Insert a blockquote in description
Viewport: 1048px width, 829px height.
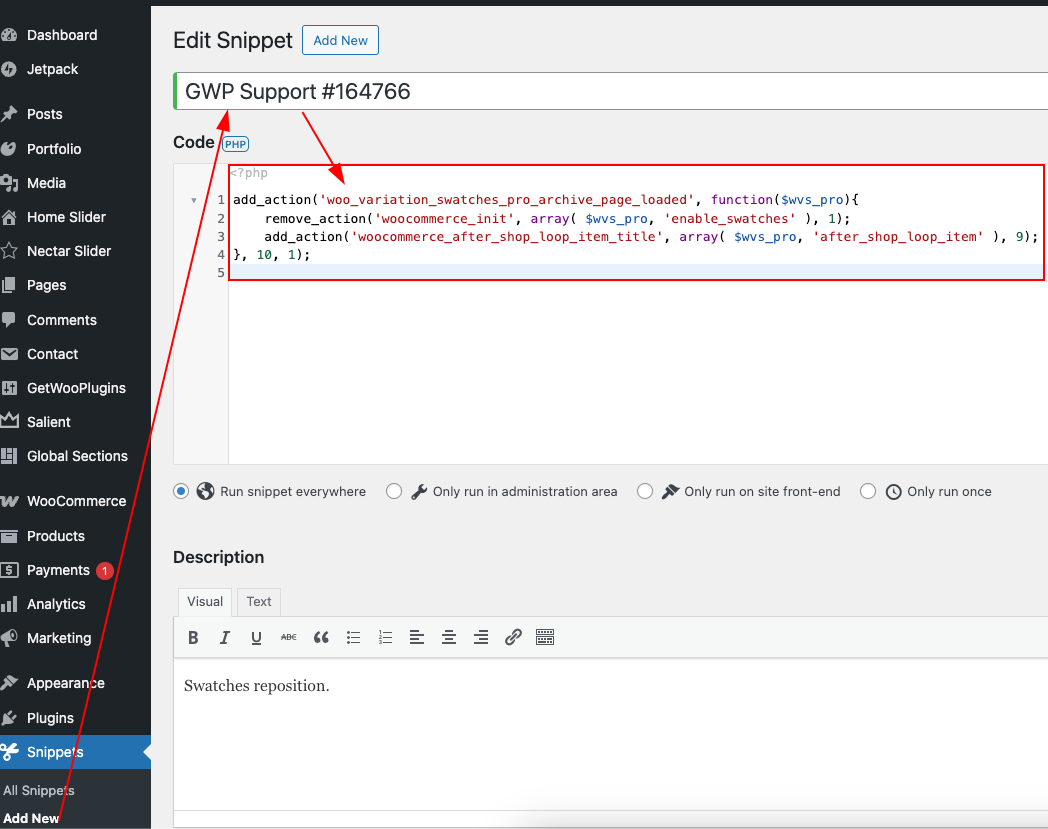tap(321, 638)
